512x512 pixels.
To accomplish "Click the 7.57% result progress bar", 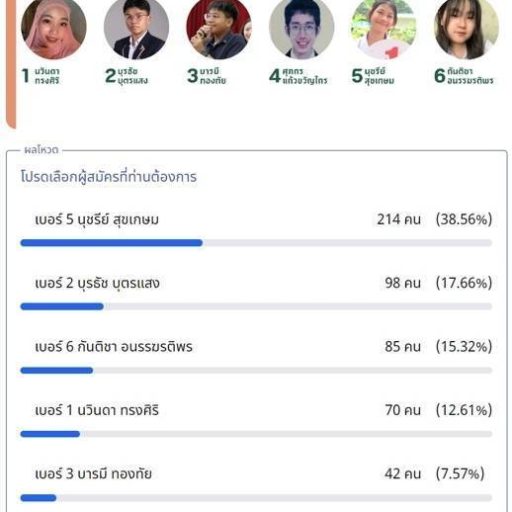I will click(x=256, y=498).
